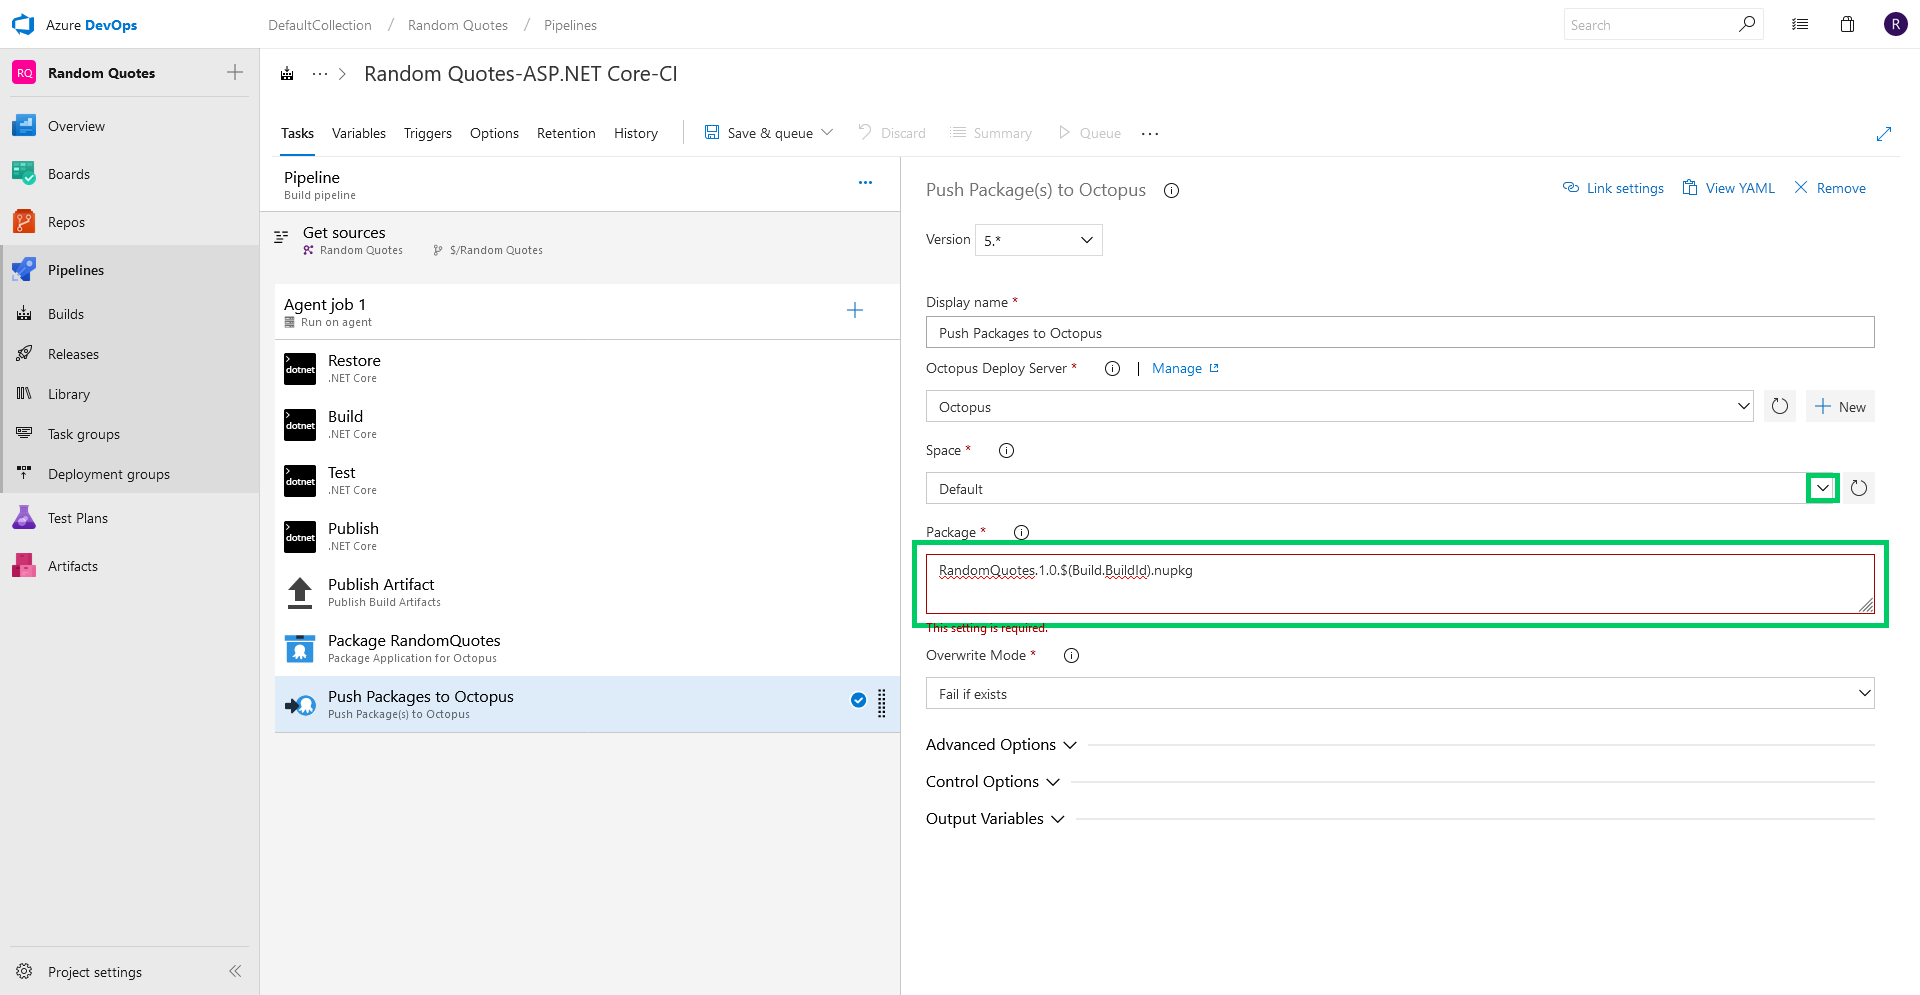The image size is (1920, 995).
Task: Toggle full screen expand icon
Action: click(1884, 133)
